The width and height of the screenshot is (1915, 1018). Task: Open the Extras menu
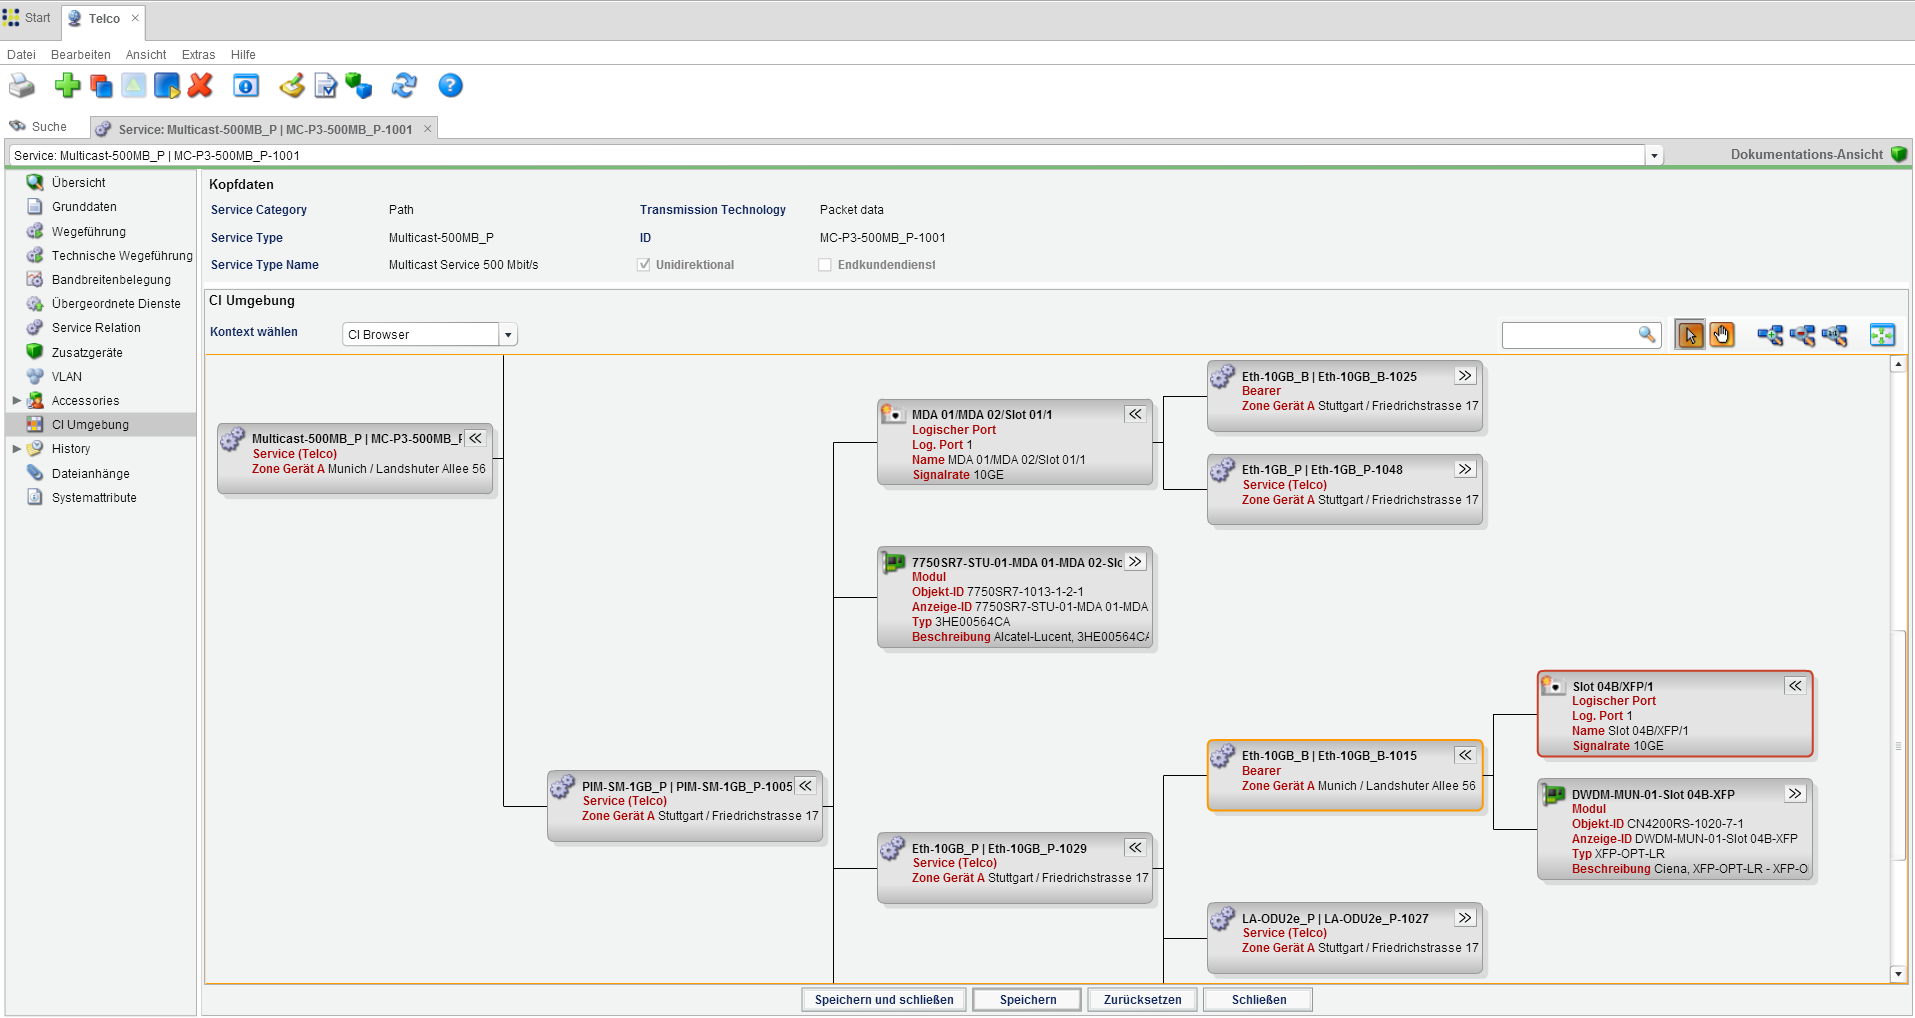198,55
